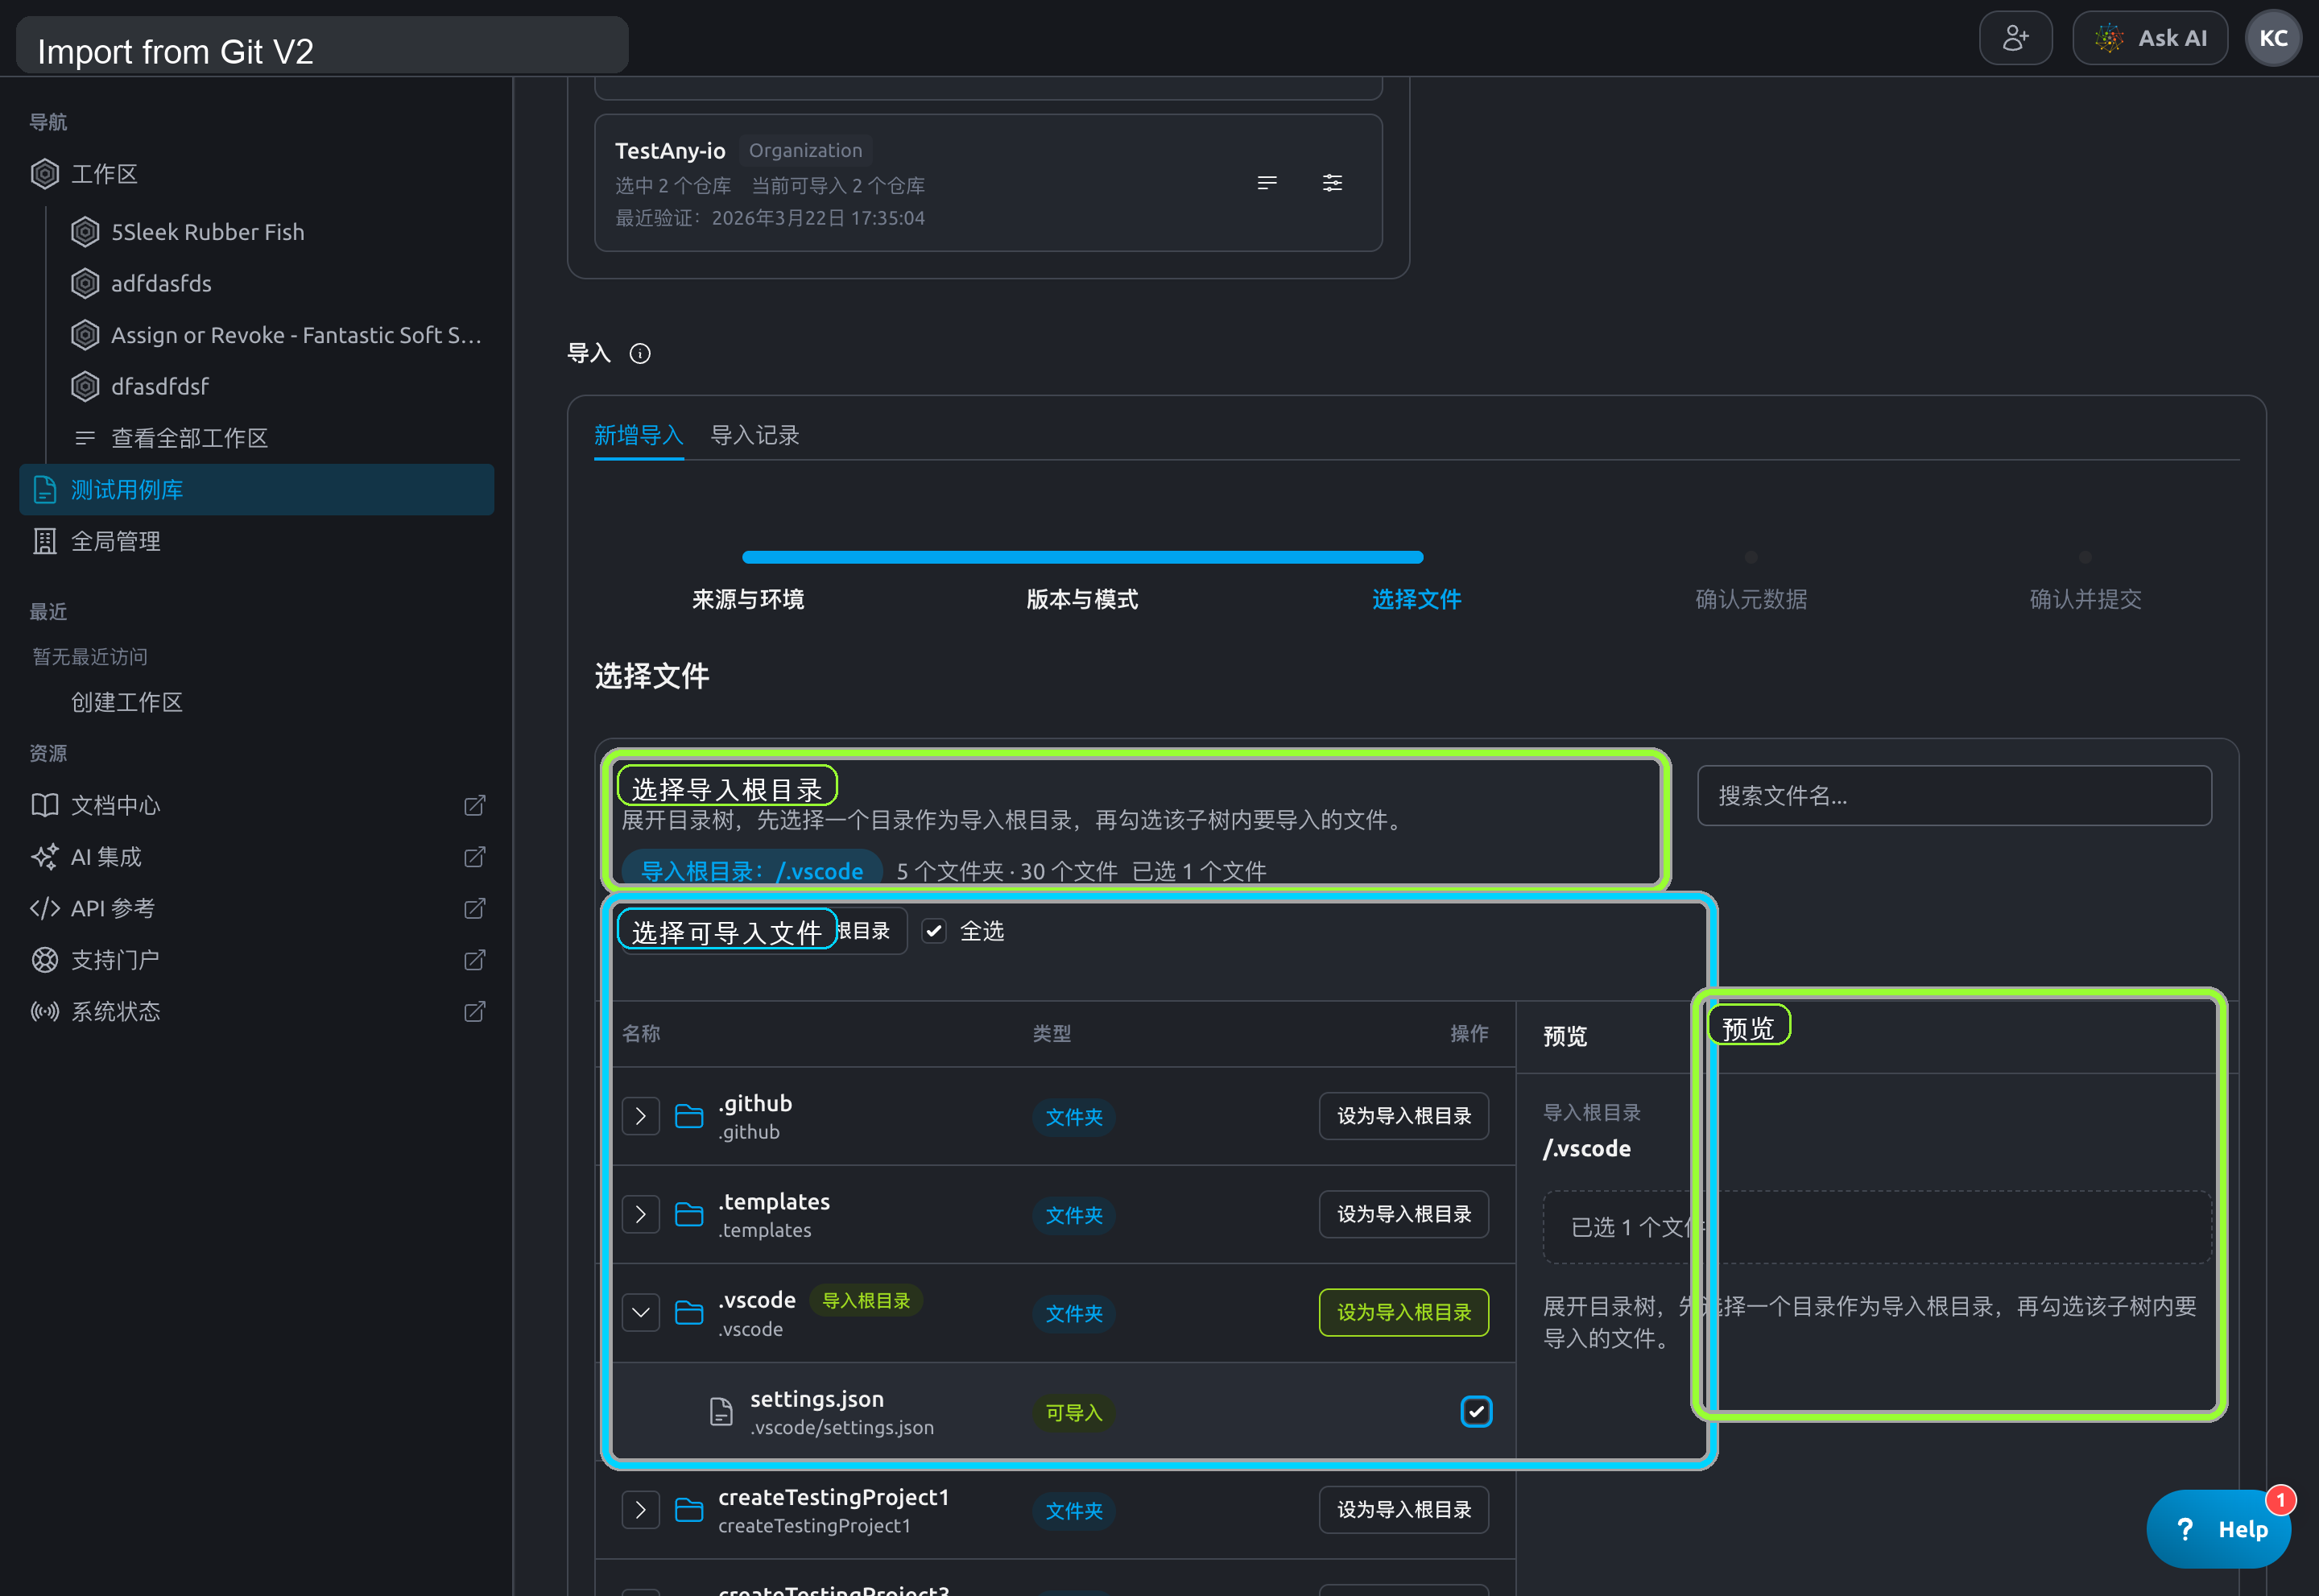
Task: Go to the 来源与环境 step
Action: [748, 599]
